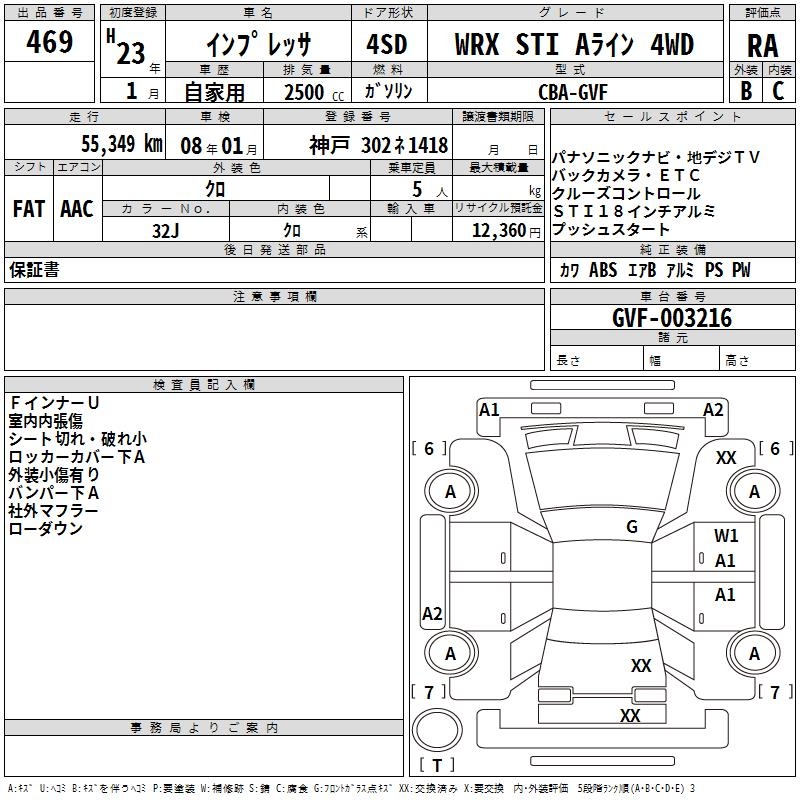
Task: Select the セールスポイント header
Action: 672,117
